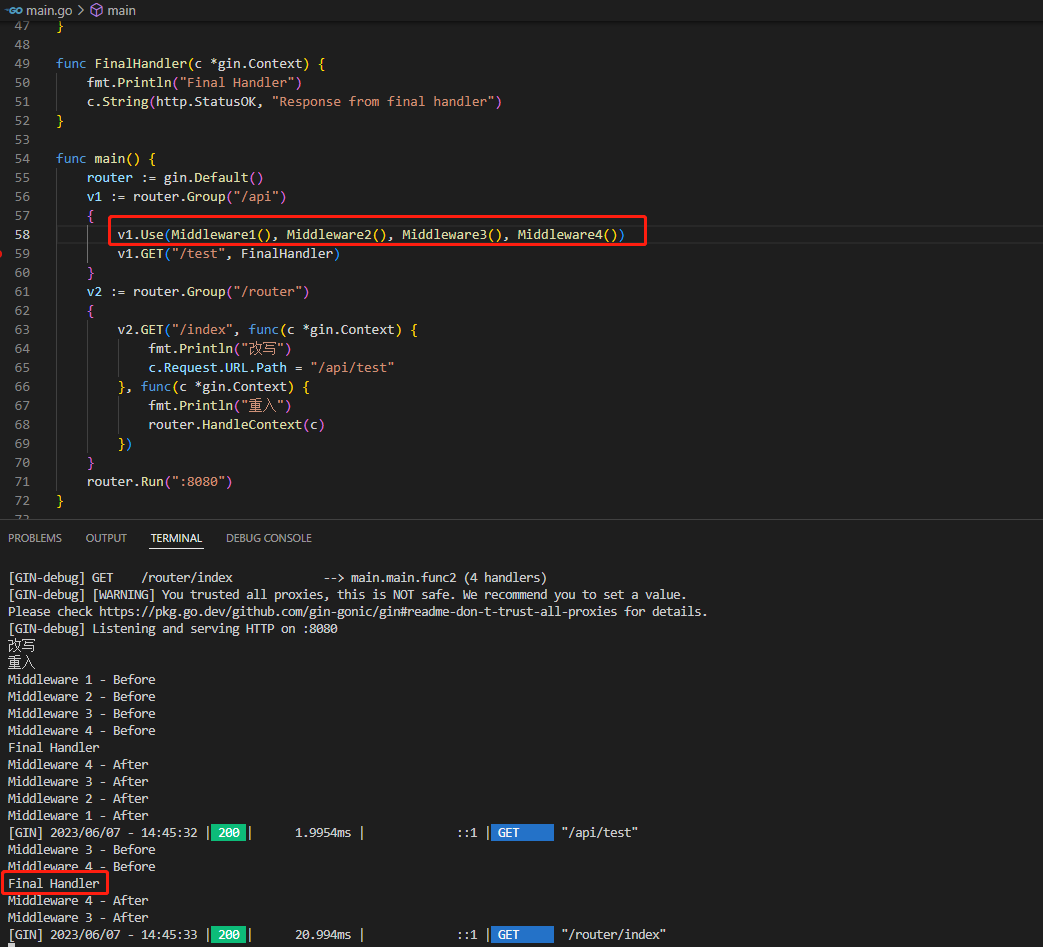Click the cube symbol icon beside main
Image resolution: width=1043 pixels, height=947 pixels.
96,11
